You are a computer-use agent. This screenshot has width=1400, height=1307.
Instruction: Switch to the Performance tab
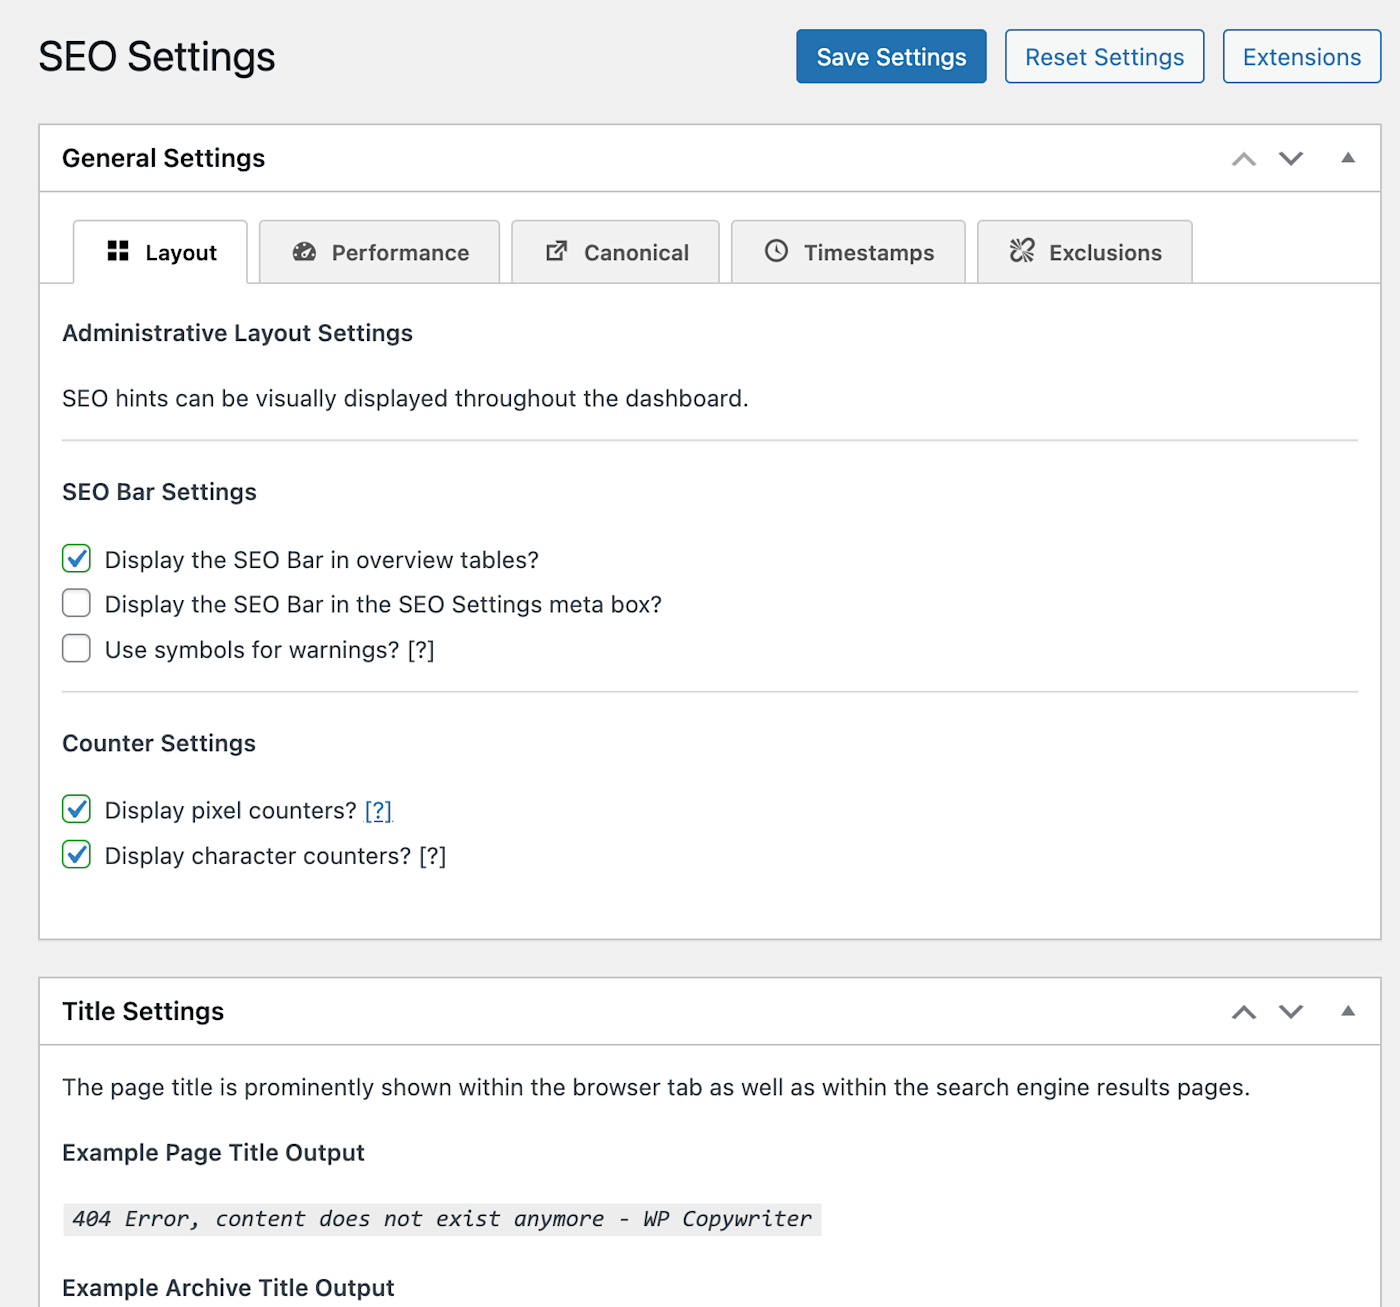coord(380,253)
